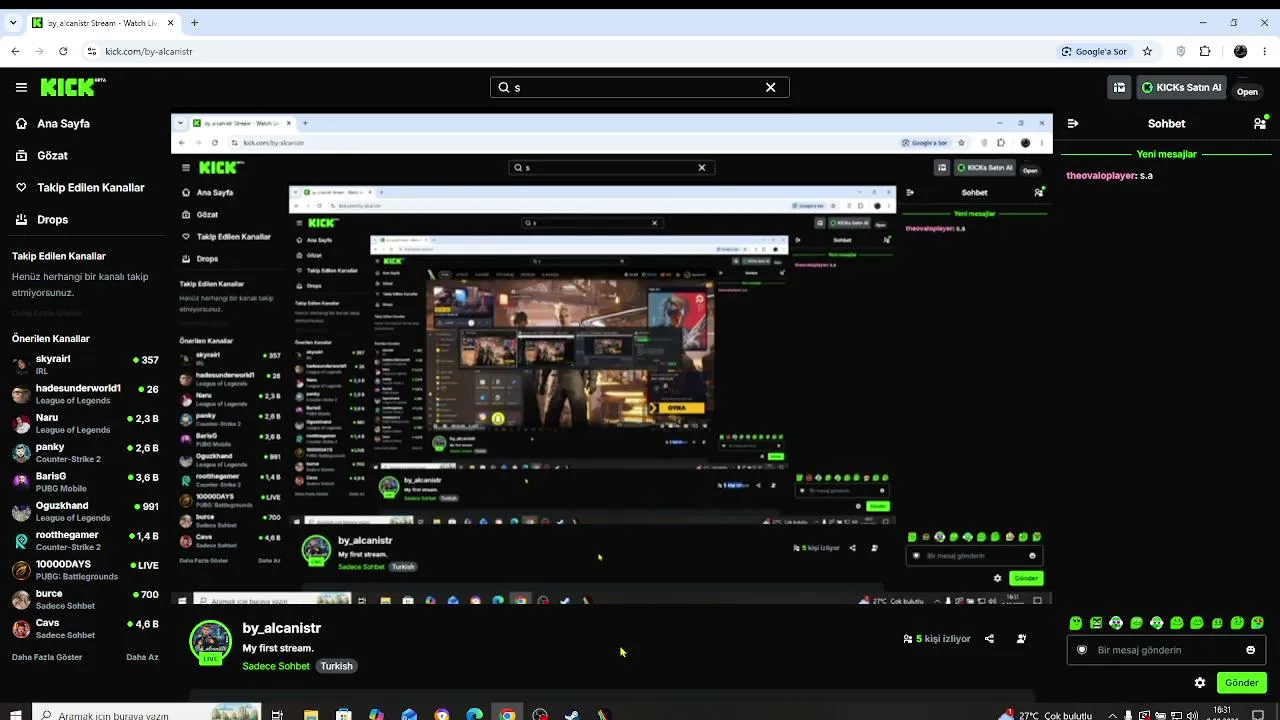
Task: Reload the Kick page
Action: (x=63, y=51)
